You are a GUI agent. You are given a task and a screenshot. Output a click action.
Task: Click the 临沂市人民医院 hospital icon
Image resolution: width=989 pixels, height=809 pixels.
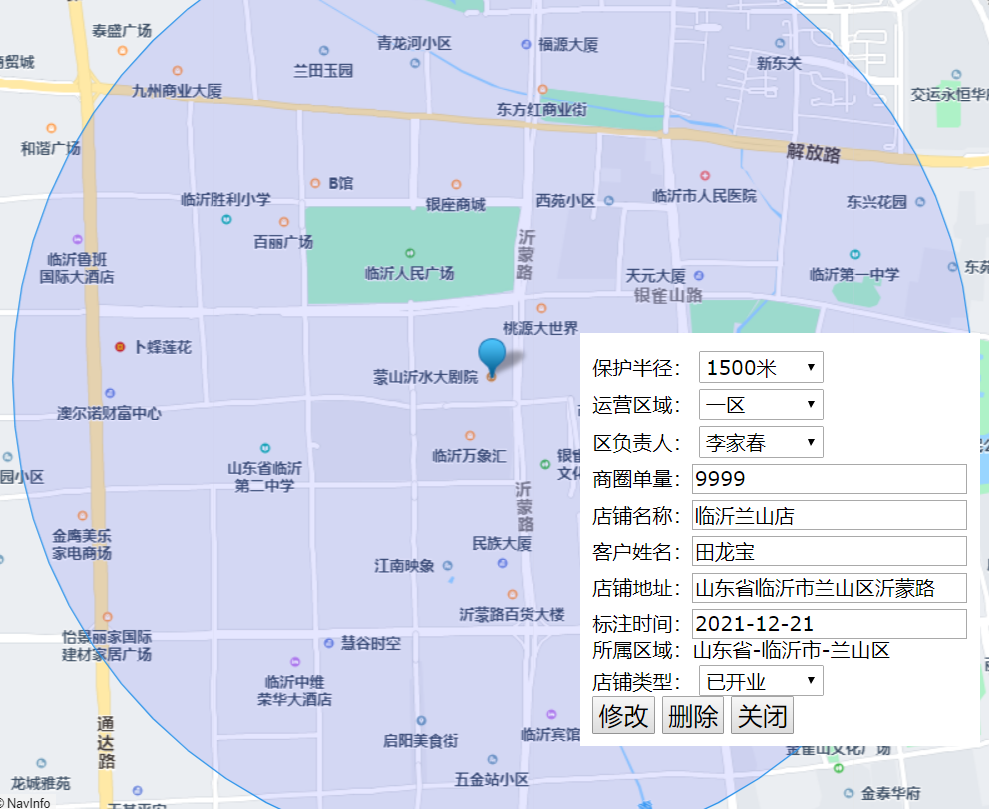(x=705, y=175)
